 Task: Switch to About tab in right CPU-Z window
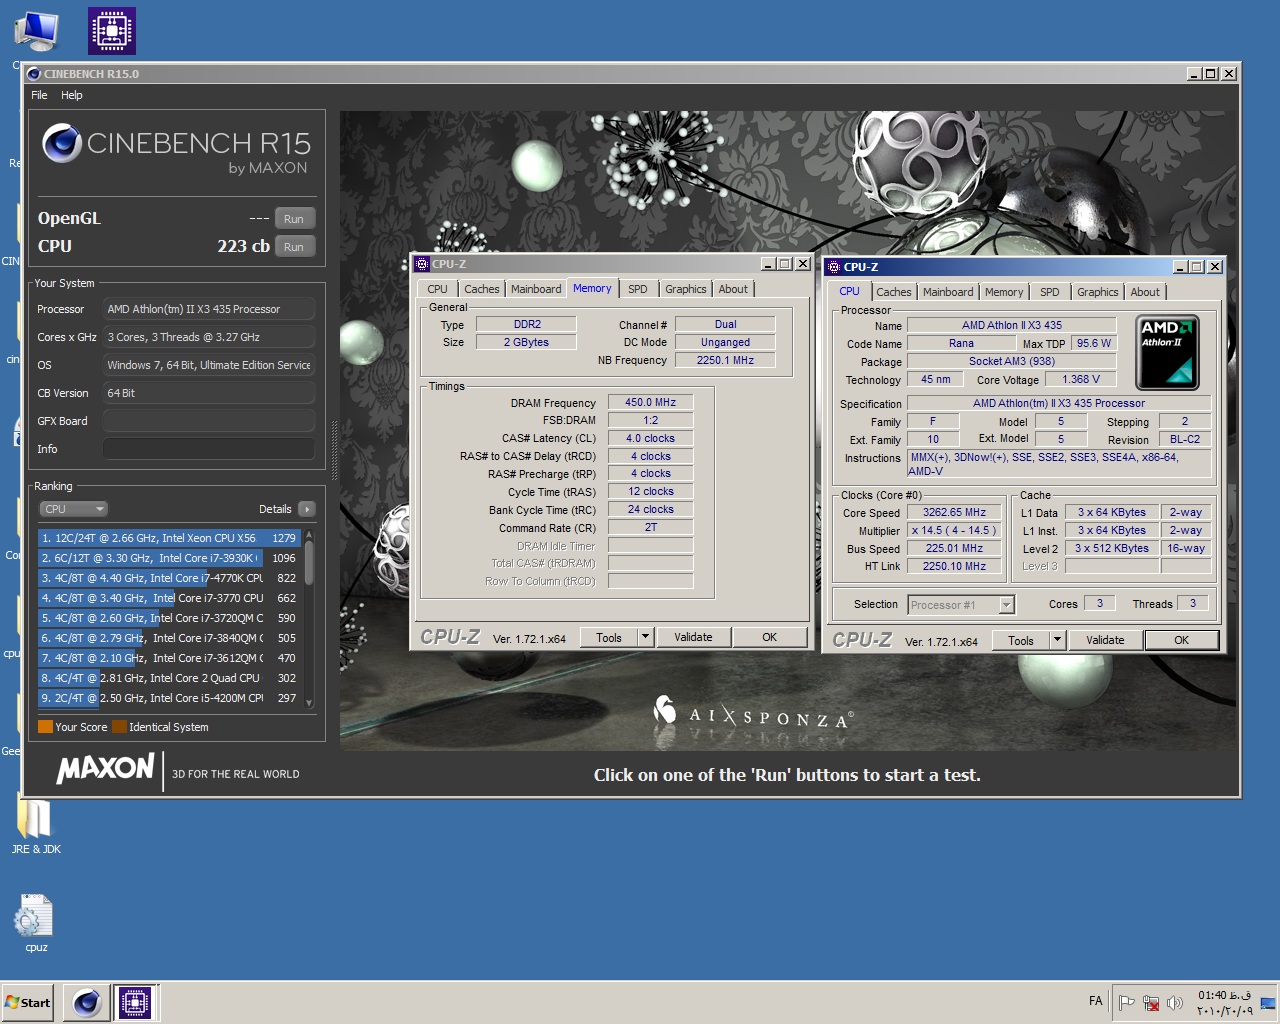pyautogui.click(x=1145, y=292)
